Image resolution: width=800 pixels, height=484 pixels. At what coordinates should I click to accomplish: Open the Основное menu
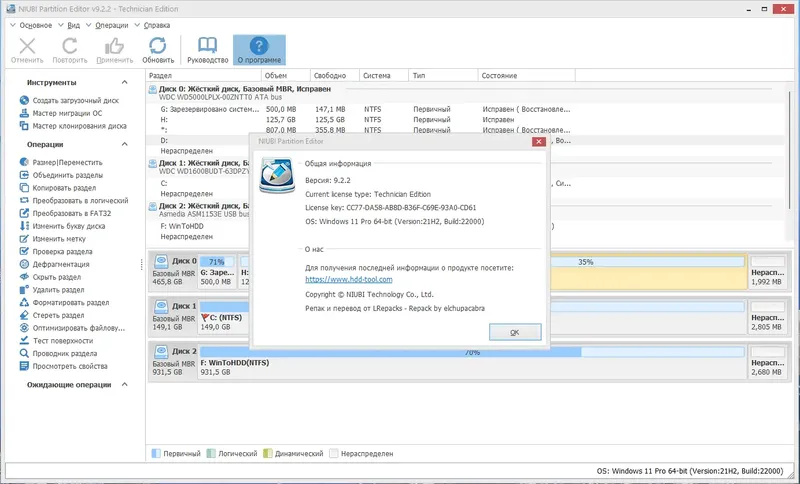pyautogui.click(x=35, y=25)
